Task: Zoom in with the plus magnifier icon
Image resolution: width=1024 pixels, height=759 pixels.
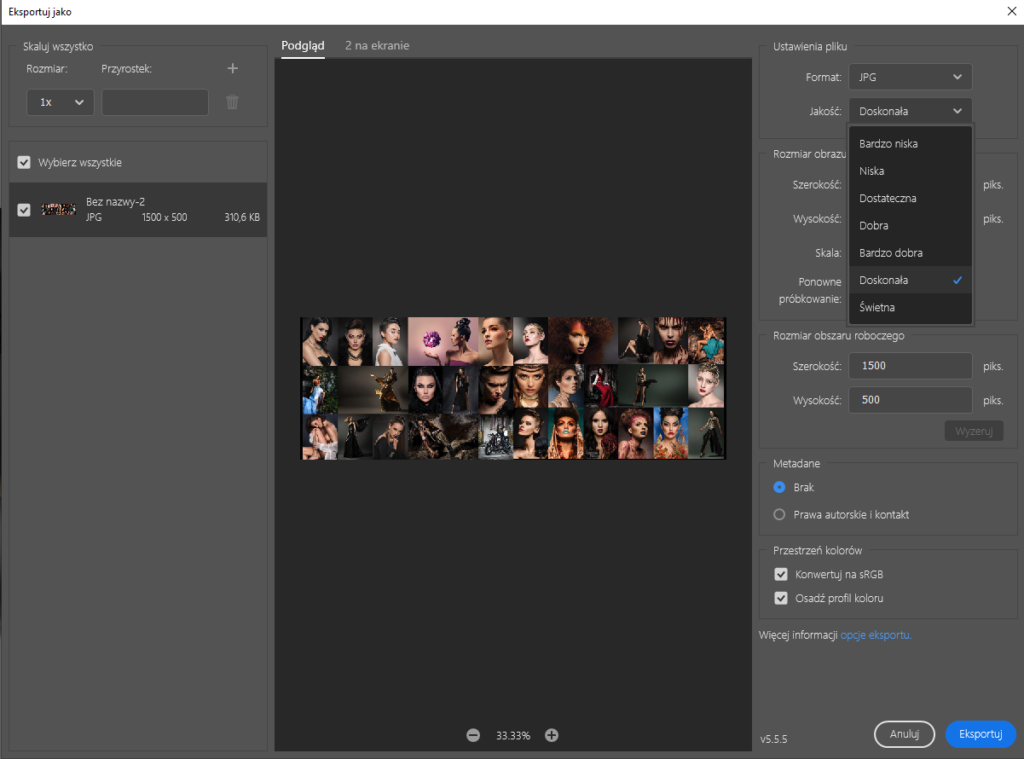Action: (551, 735)
